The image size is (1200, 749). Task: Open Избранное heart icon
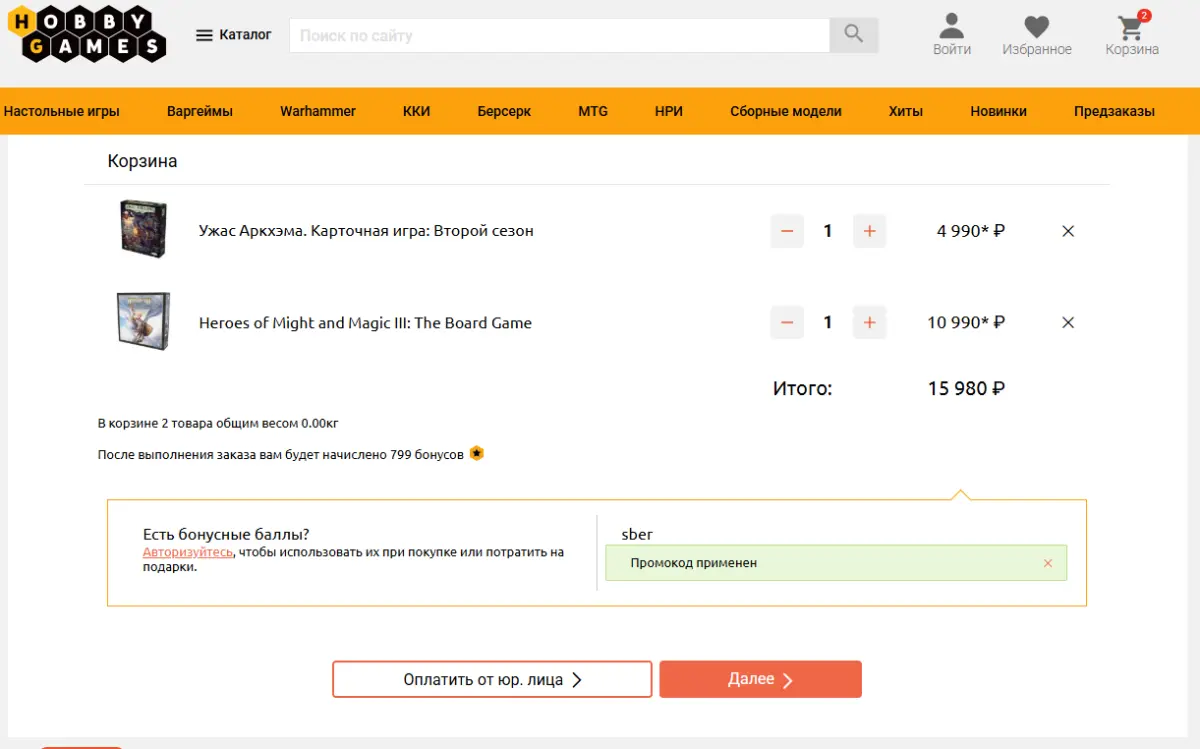point(1037,34)
